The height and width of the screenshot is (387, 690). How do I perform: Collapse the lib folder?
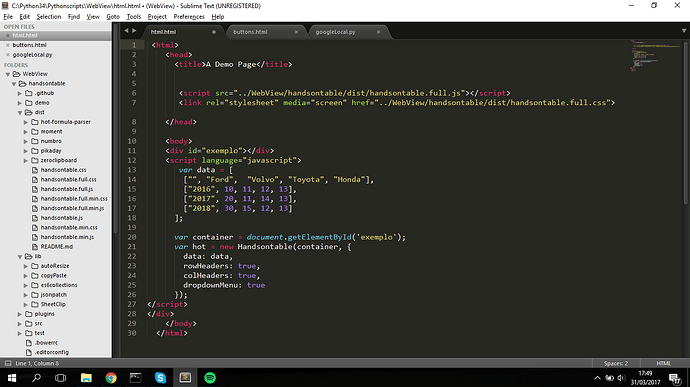click(x=20, y=256)
